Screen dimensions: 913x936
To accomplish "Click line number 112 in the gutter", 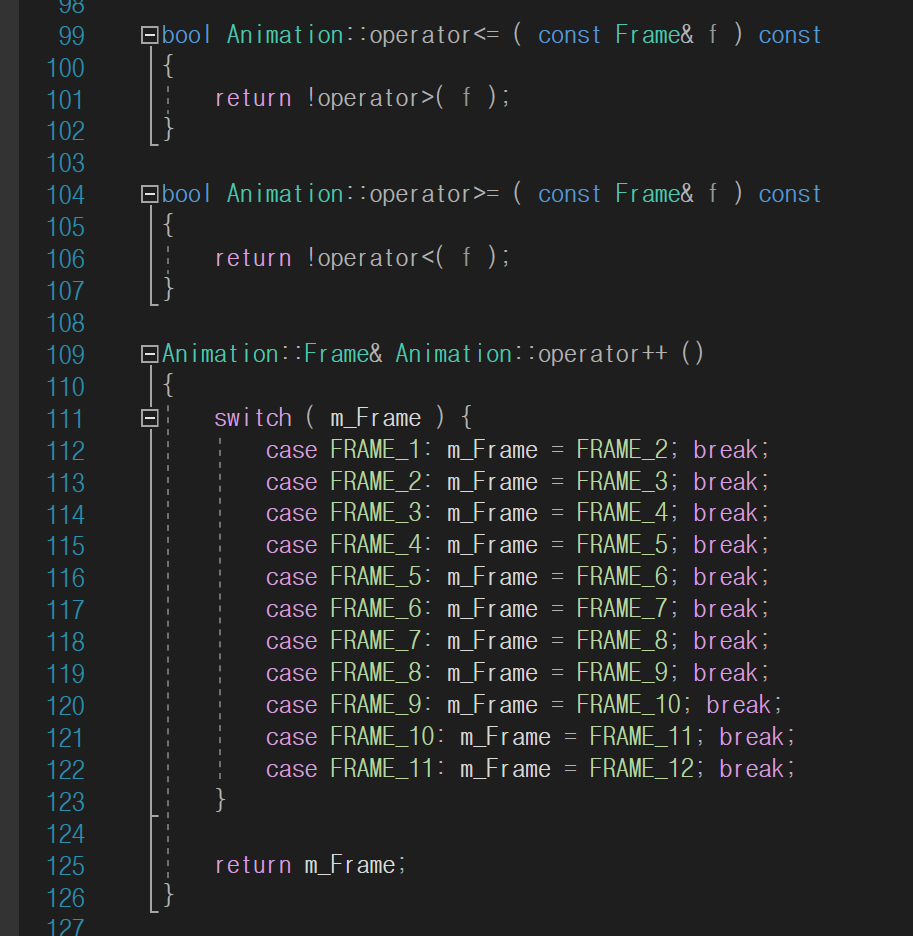I will pos(65,451).
